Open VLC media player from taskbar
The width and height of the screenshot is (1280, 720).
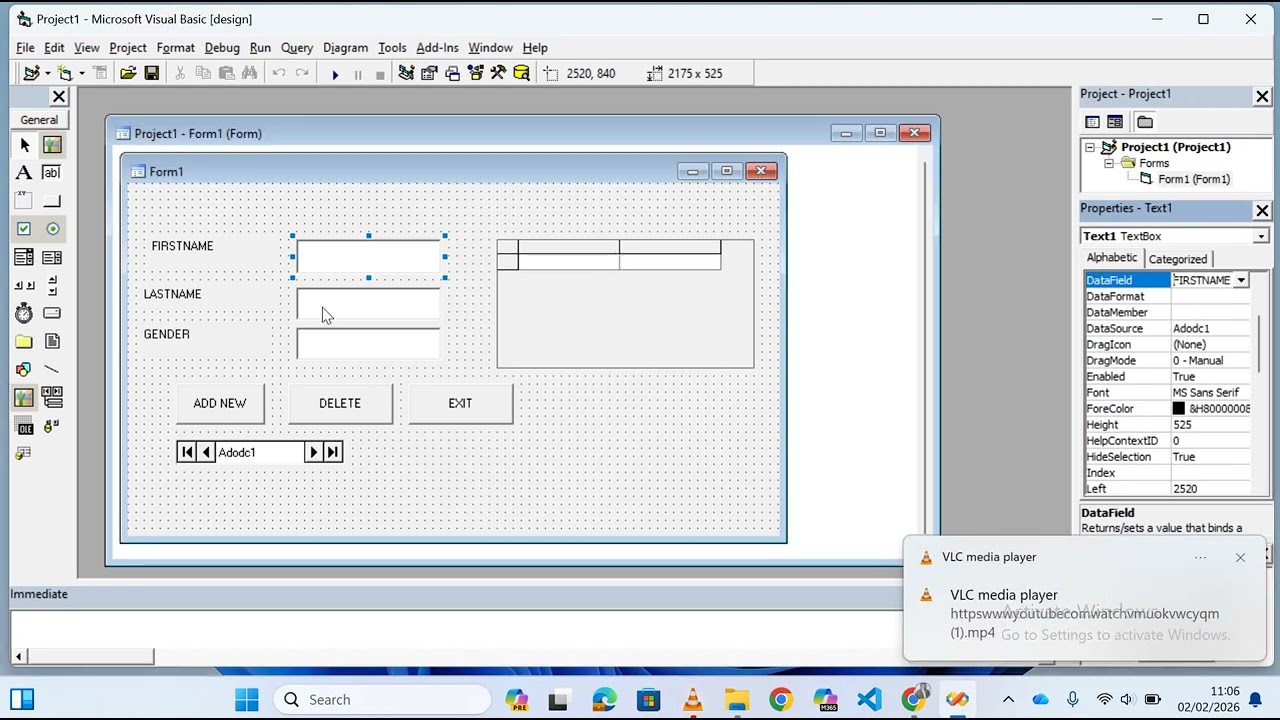point(692,700)
